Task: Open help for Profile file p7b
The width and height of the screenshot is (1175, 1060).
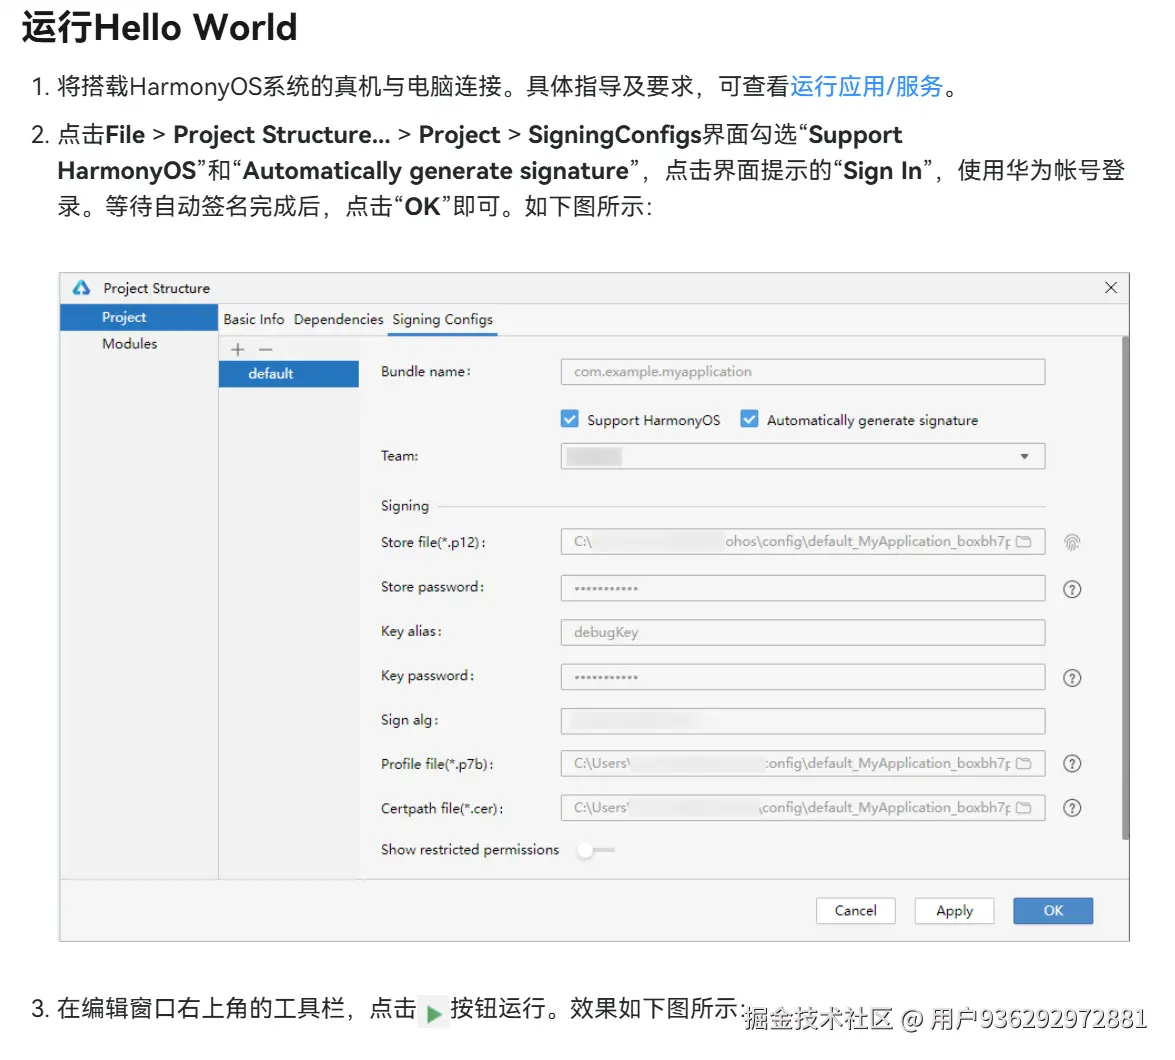Action: (1072, 763)
